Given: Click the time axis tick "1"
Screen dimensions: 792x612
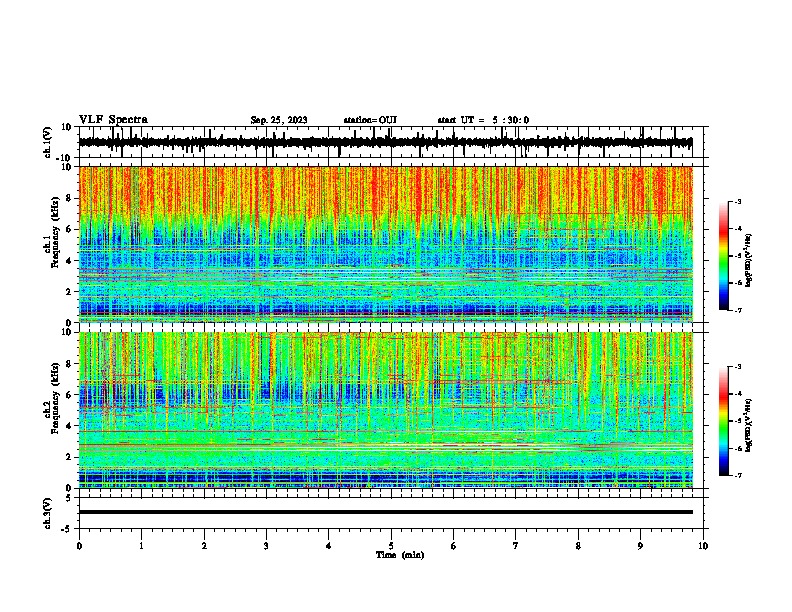Looking at the screenshot, I should (141, 546).
